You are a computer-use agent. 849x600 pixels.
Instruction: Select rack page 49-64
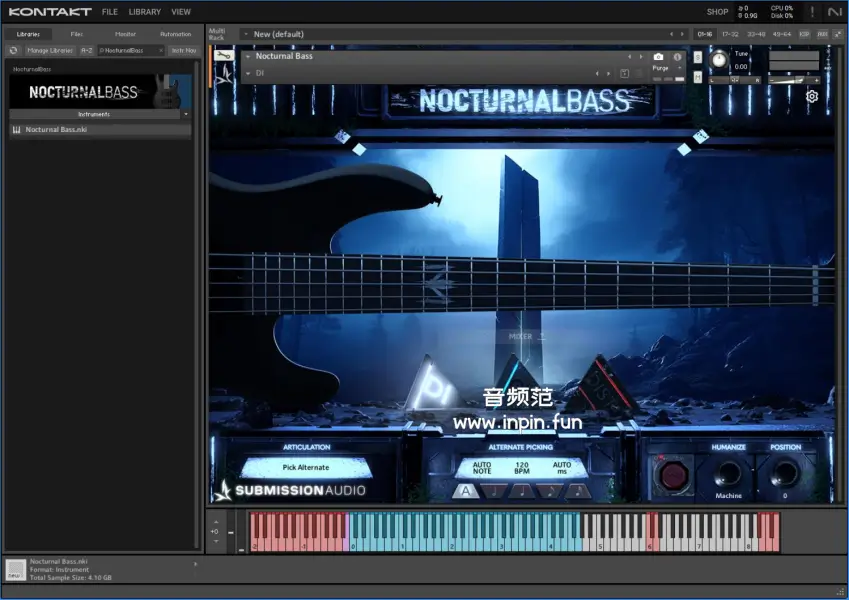(781, 34)
